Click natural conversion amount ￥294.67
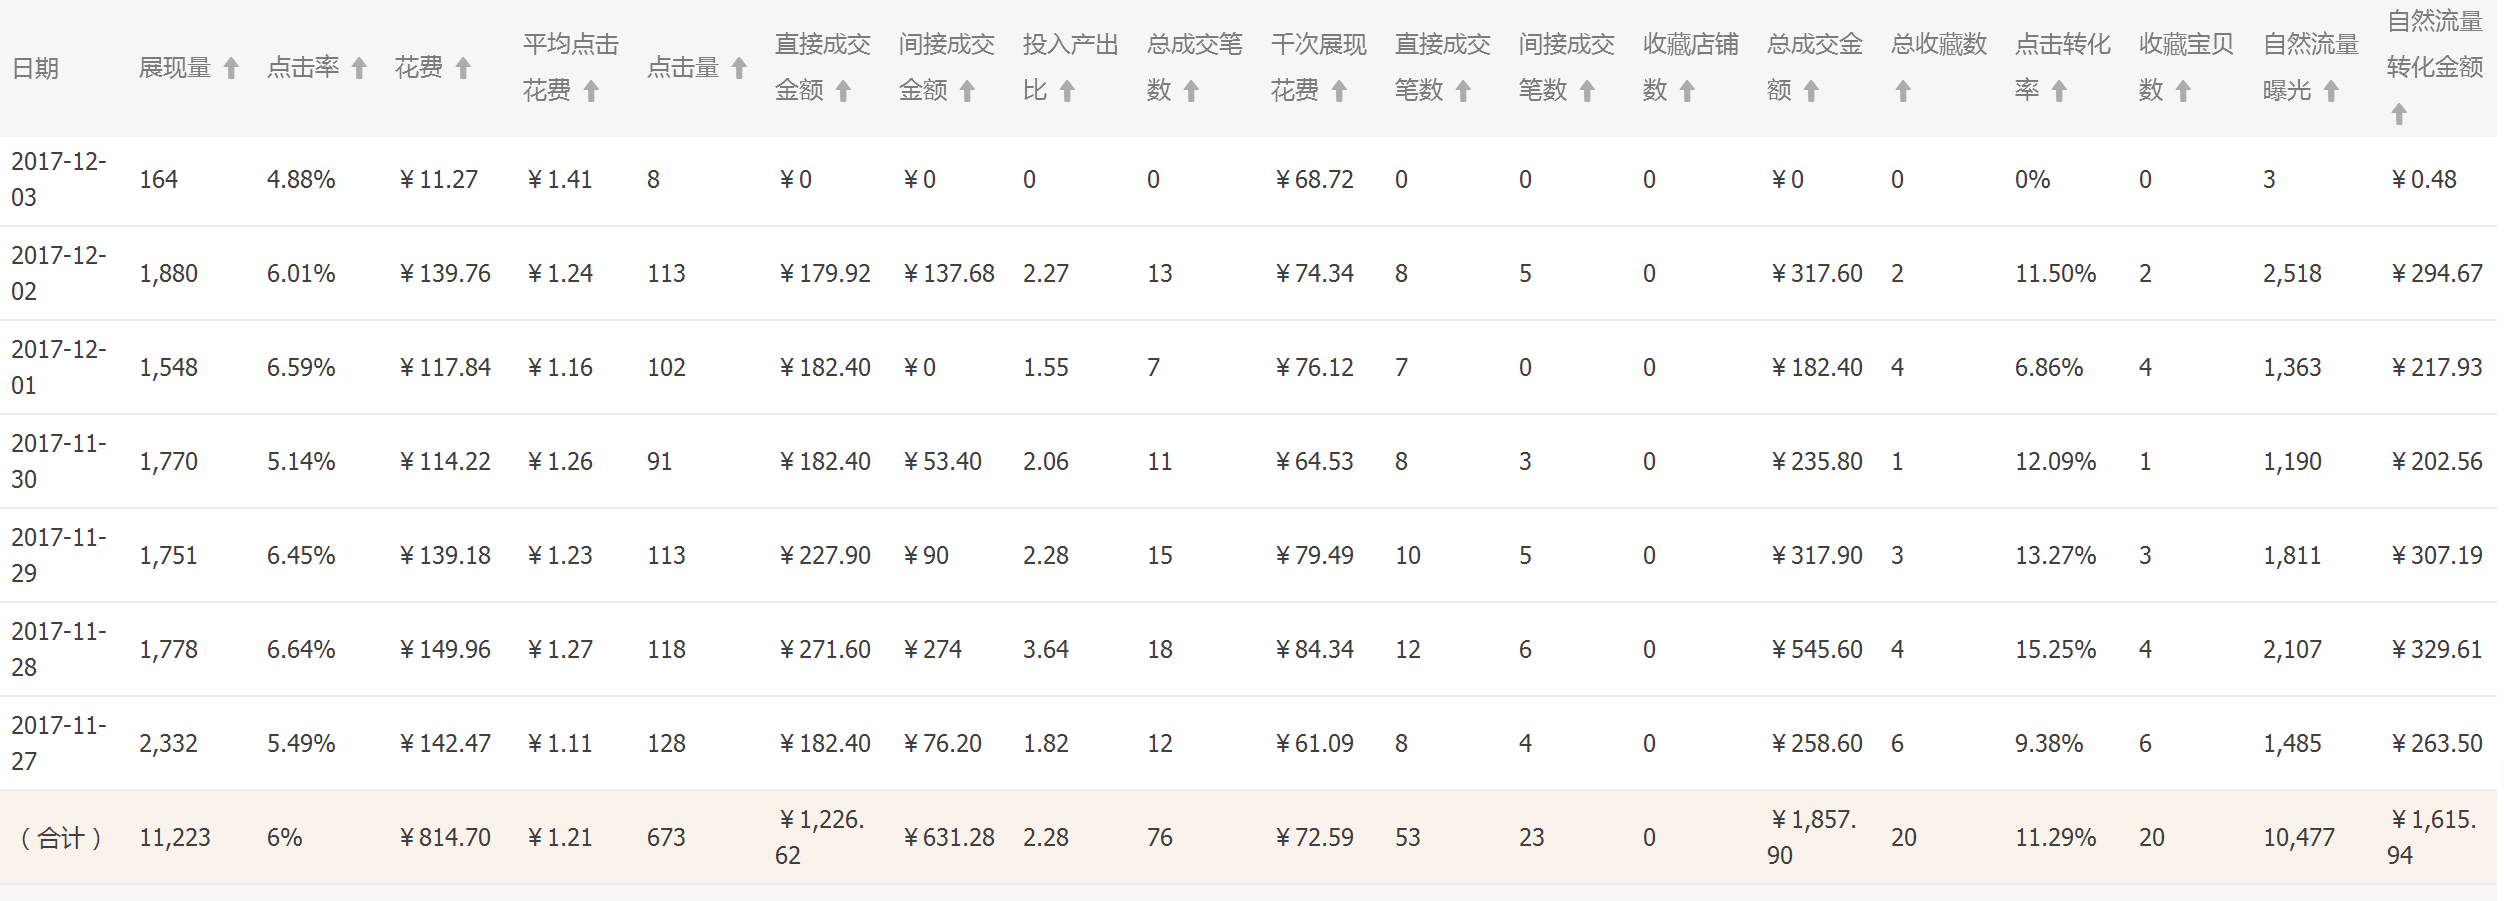 tap(2436, 273)
